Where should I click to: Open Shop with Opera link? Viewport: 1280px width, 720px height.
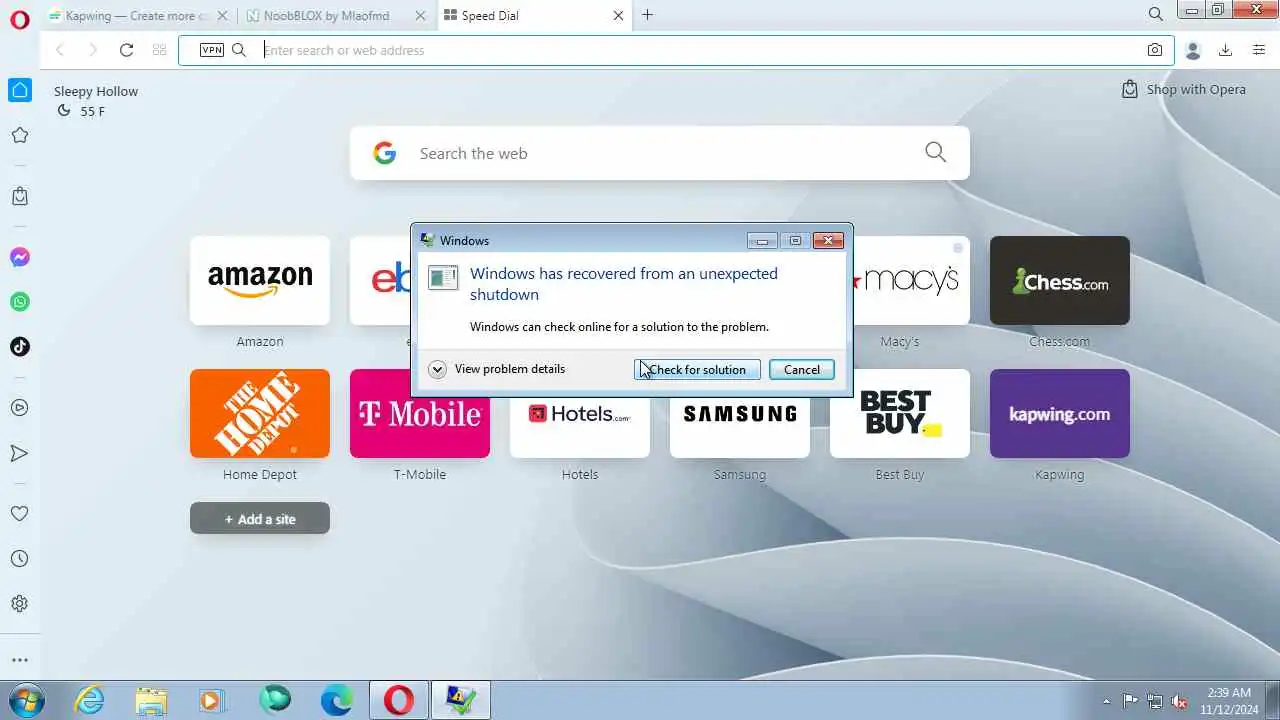(1184, 89)
